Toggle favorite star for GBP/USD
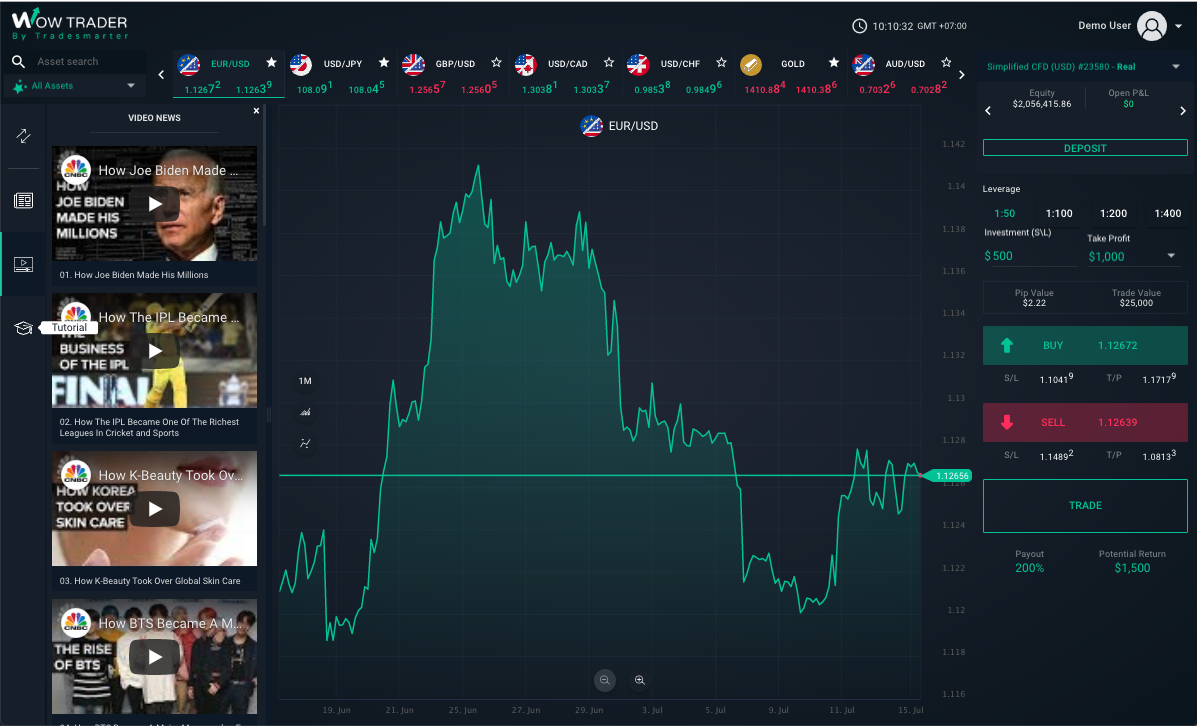The height and width of the screenshot is (726, 1197). [x=496, y=63]
